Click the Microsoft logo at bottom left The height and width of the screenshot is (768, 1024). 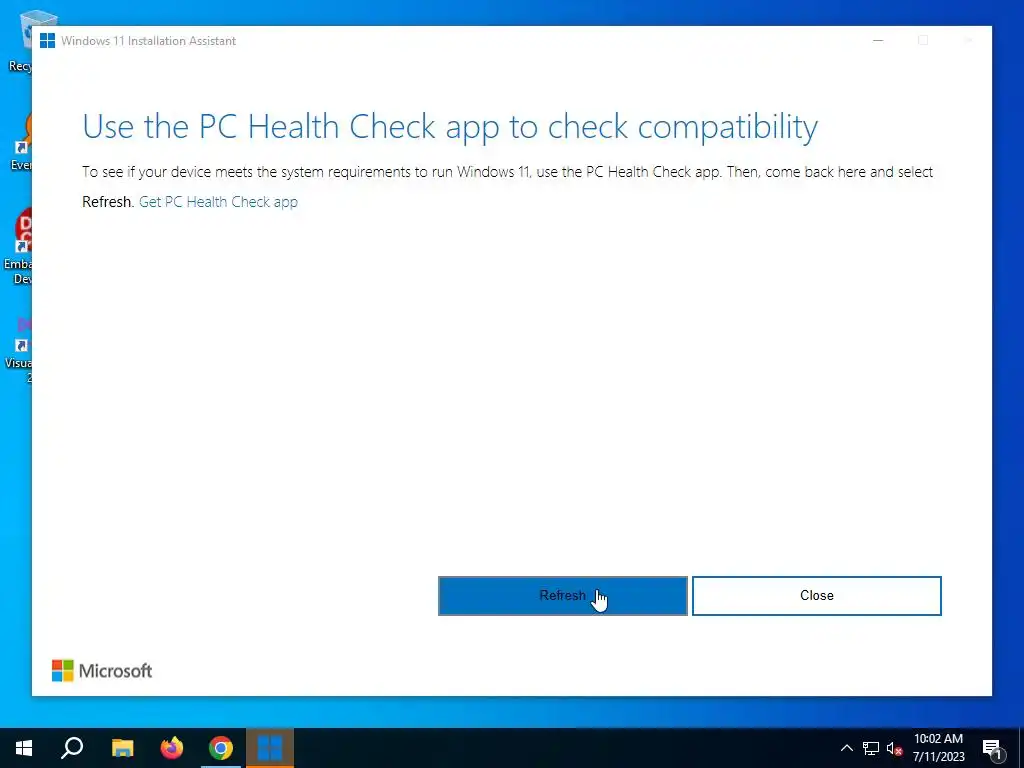coord(102,671)
